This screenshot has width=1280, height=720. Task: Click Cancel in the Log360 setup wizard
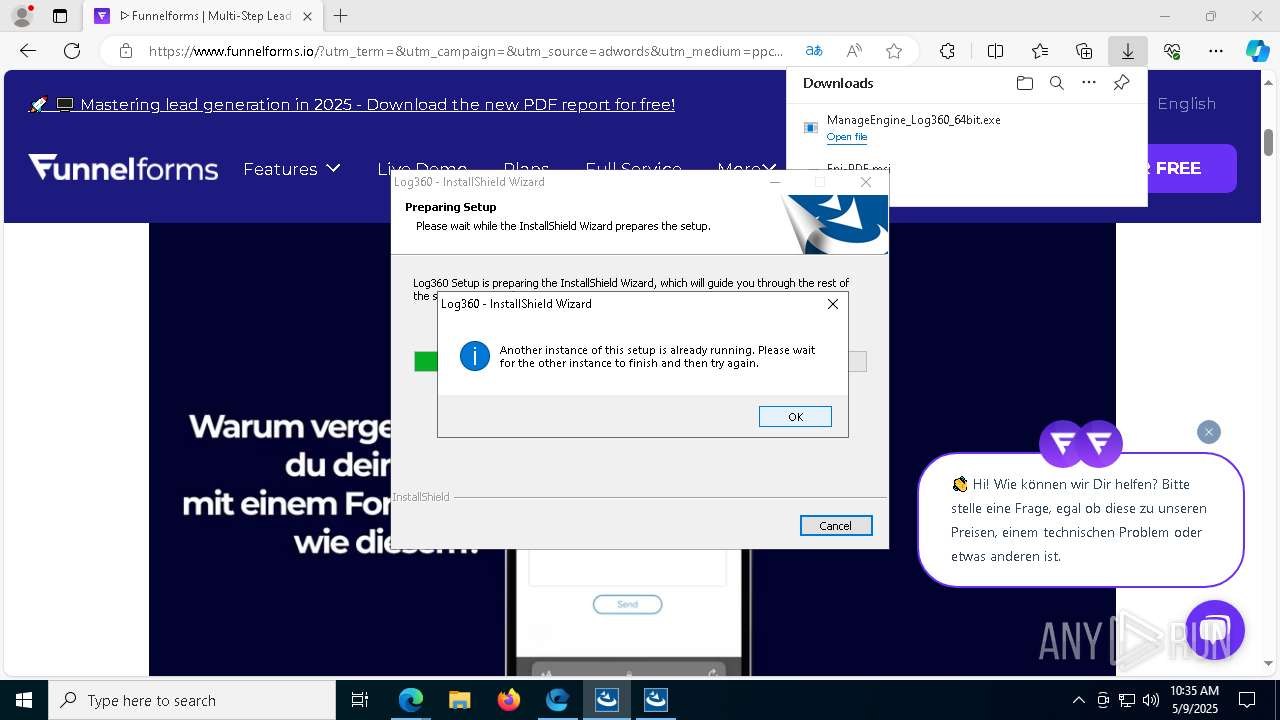836,526
